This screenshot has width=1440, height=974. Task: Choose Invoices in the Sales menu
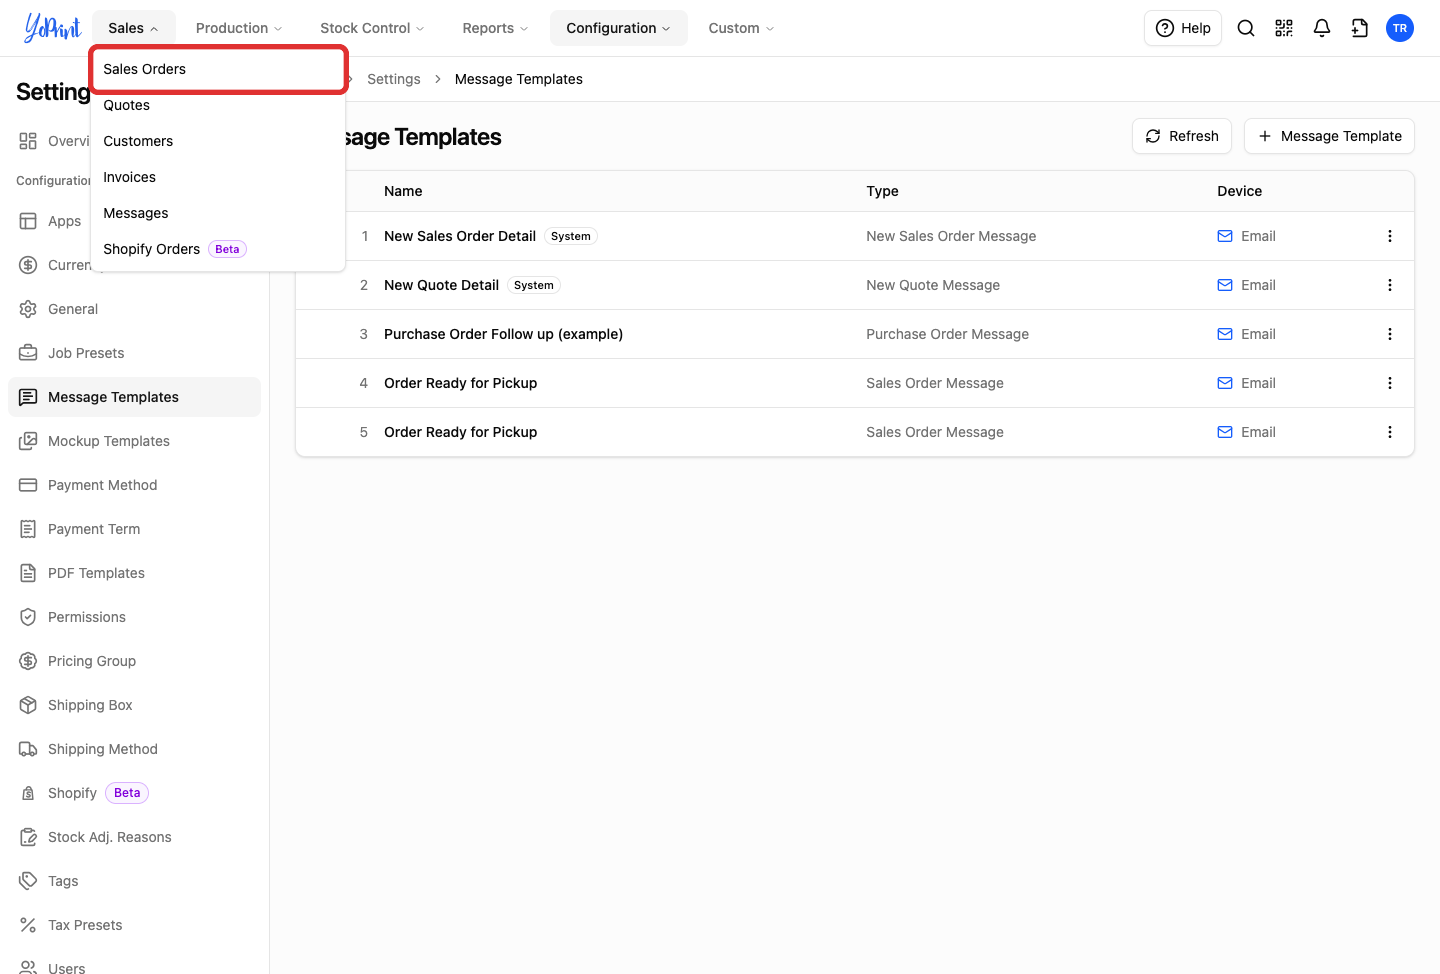click(x=218, y=177)
